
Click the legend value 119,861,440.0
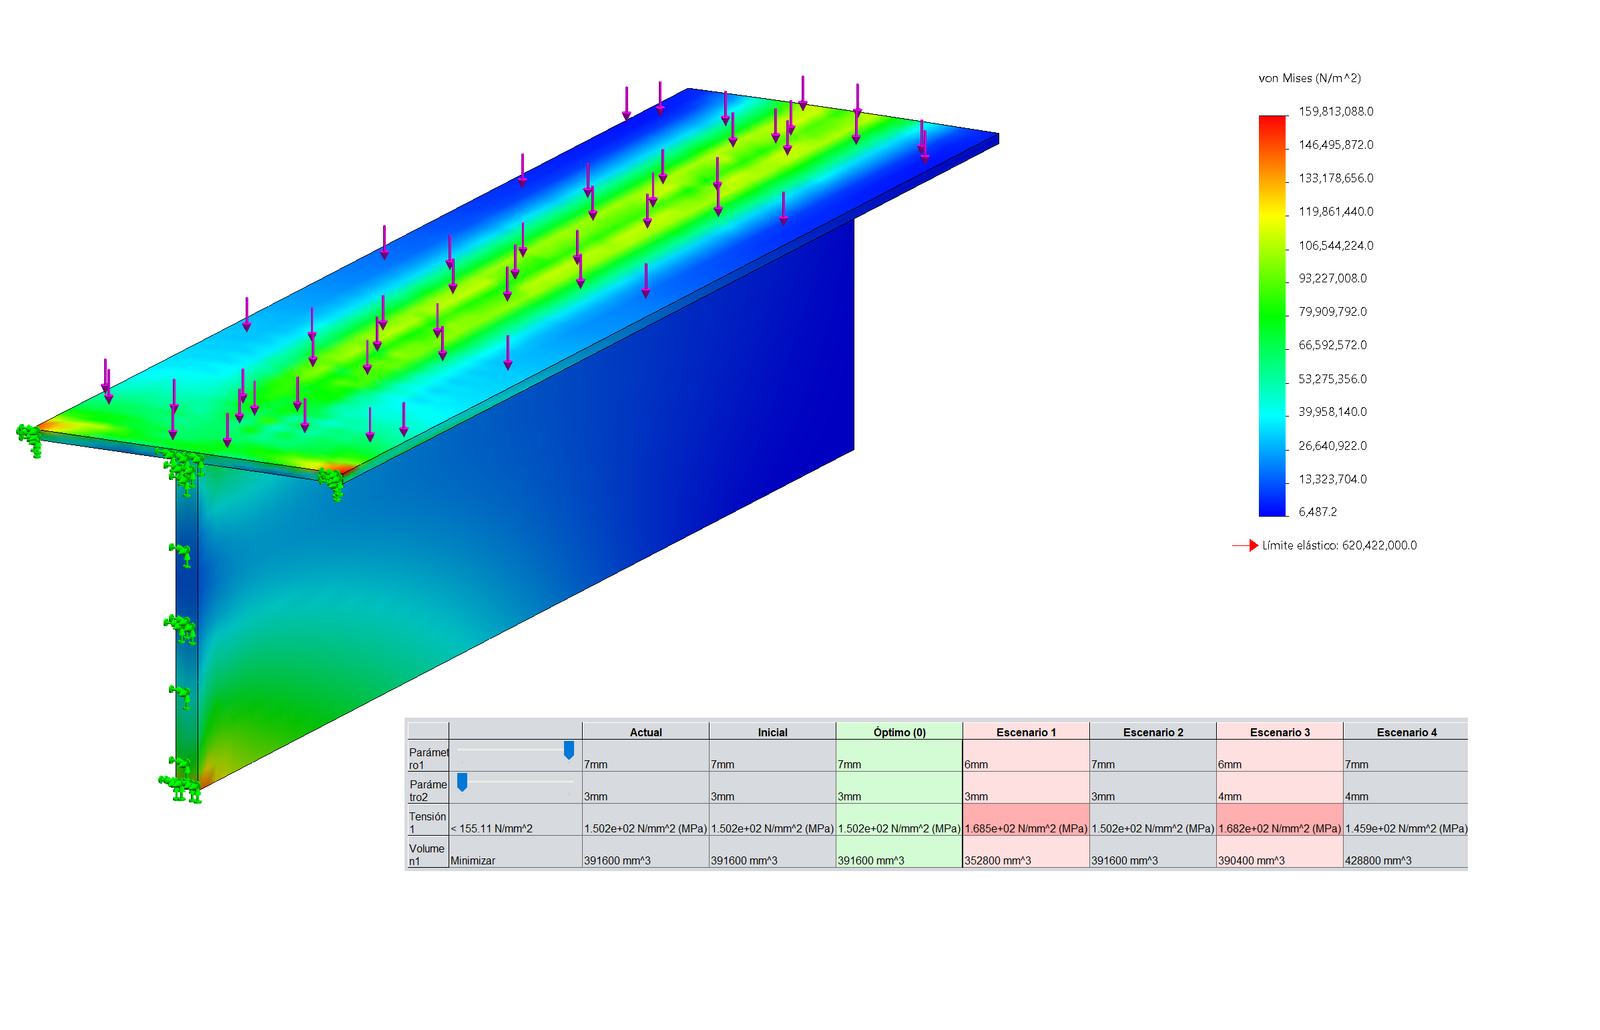(x=1336, y=212)
